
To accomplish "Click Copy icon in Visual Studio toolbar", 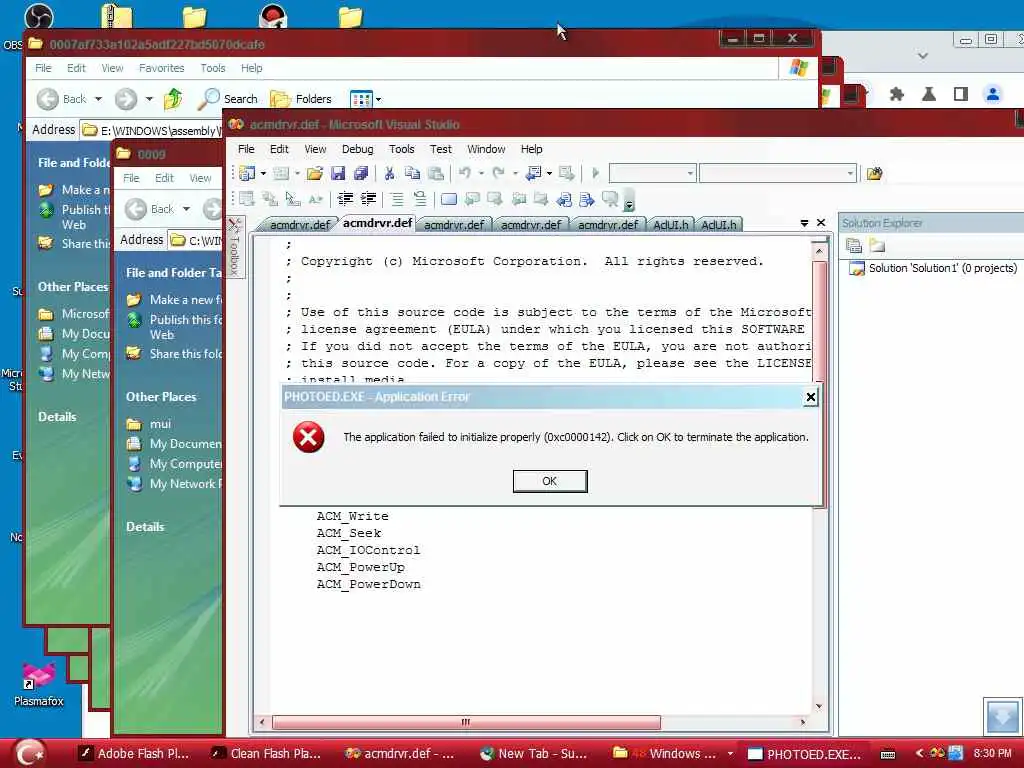I will pos(412,173).
